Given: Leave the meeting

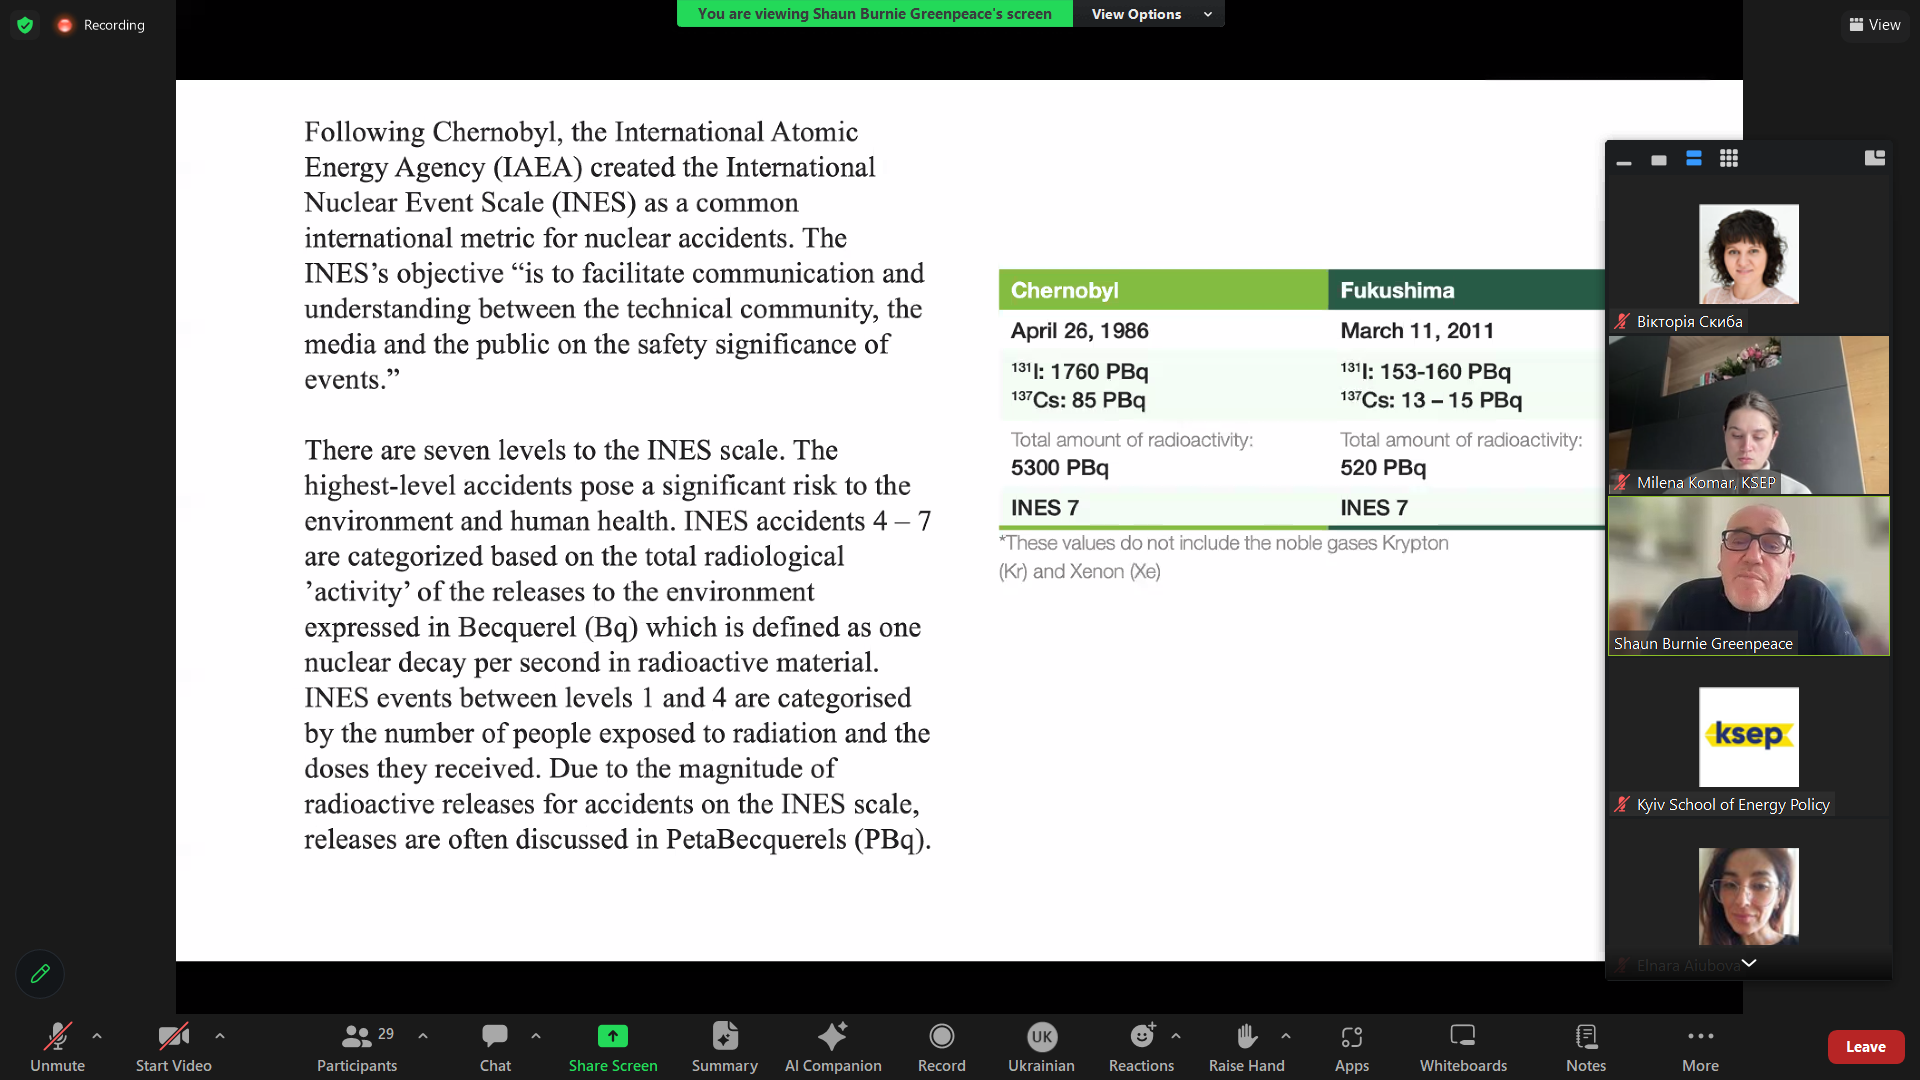Looking at the screenshot, I should tap(1865, 1046).
